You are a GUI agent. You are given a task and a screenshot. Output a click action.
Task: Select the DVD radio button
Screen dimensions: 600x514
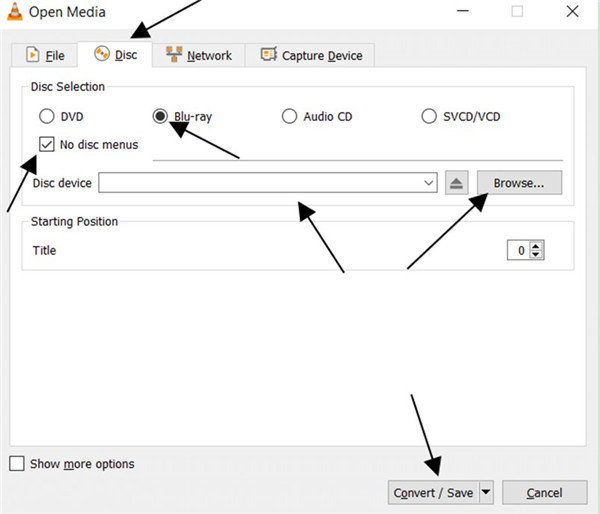pos(46,117)
